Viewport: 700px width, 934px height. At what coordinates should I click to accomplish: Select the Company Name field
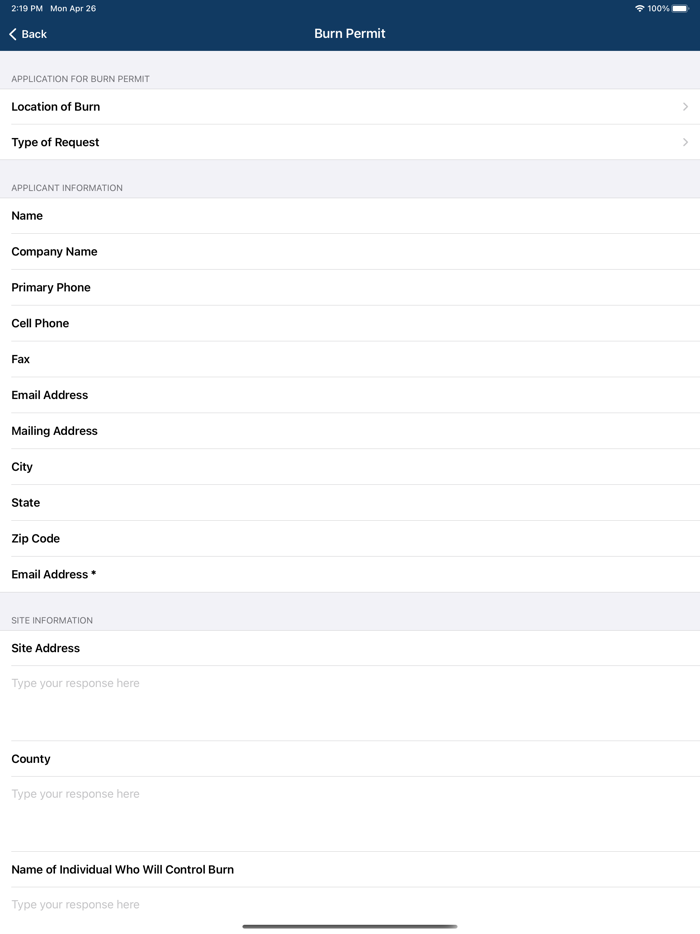350,251
